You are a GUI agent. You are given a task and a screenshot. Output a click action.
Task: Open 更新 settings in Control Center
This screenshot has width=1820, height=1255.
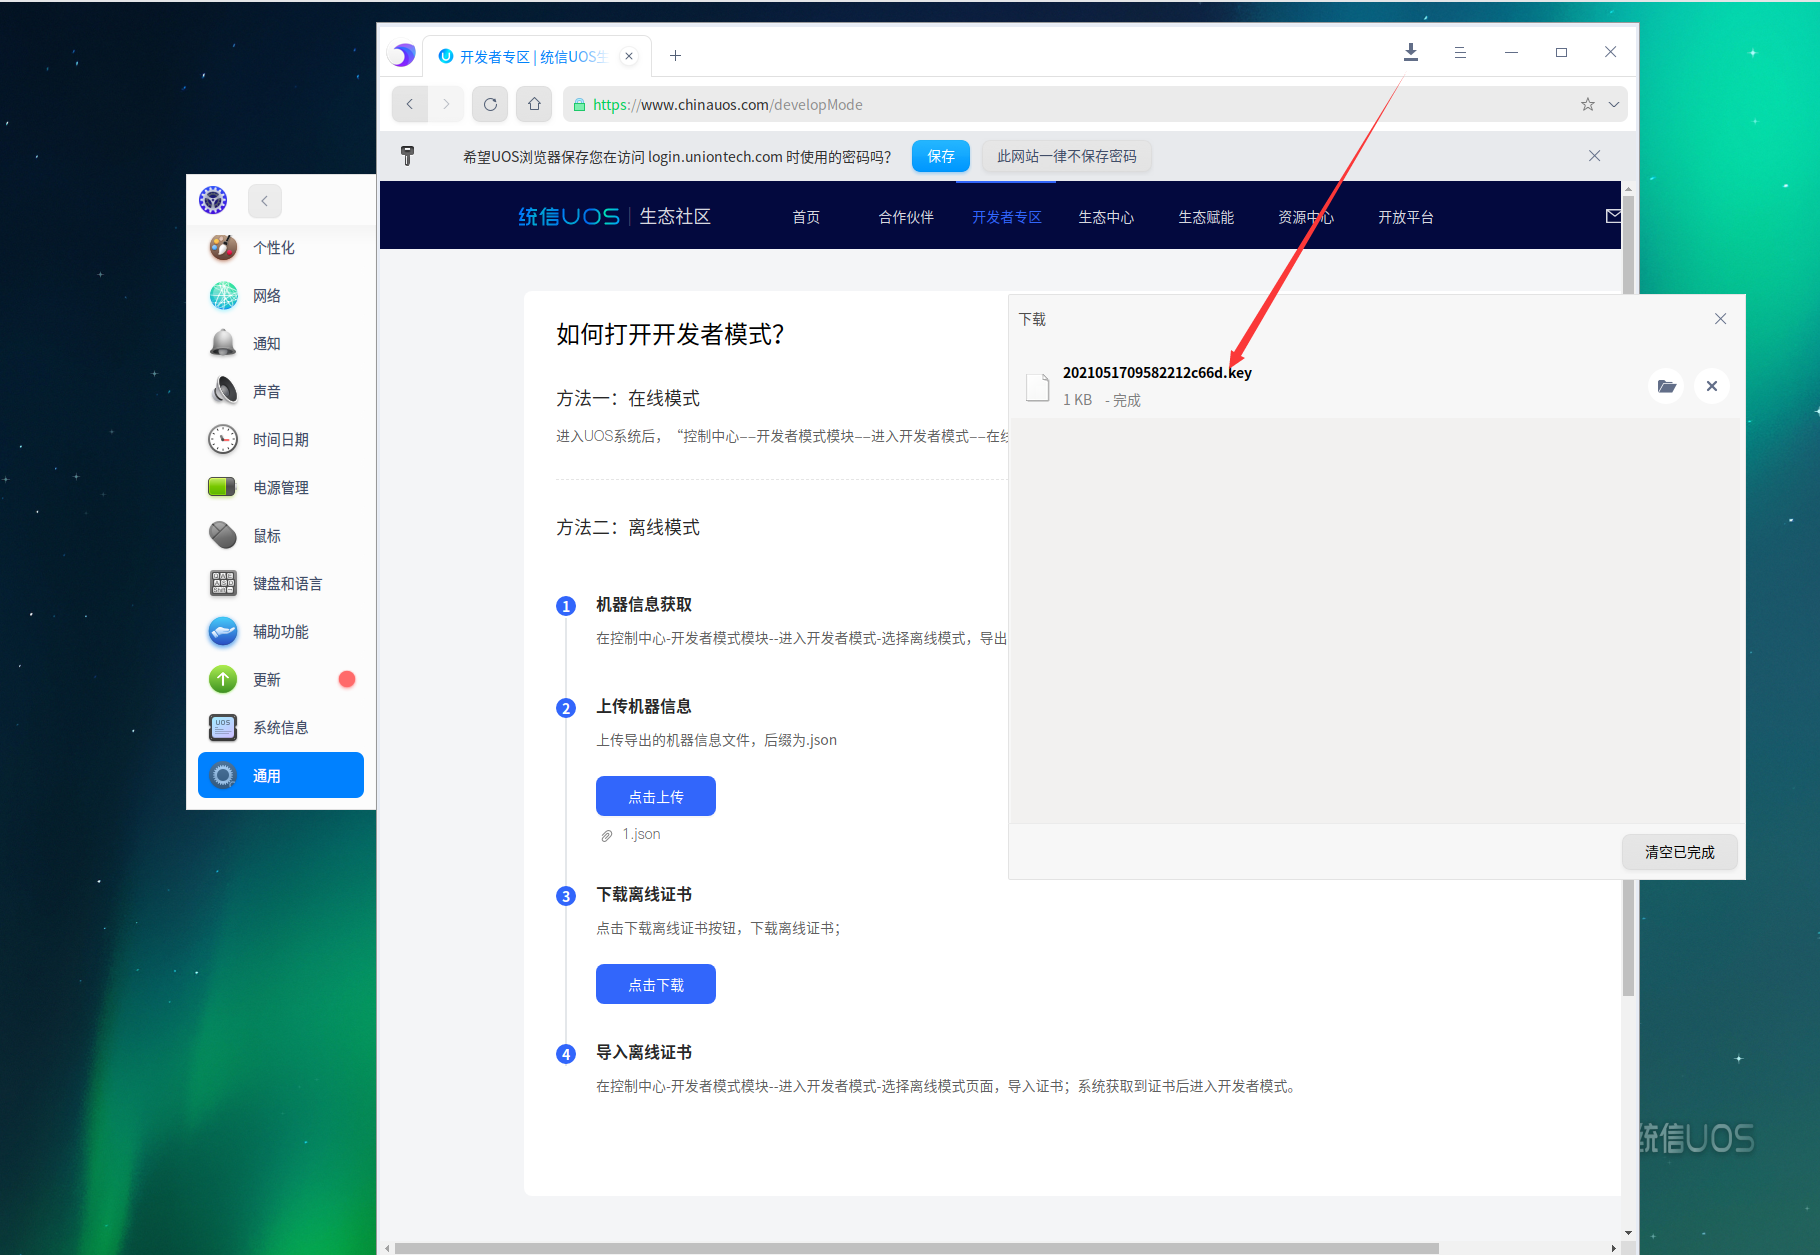[x=281, y=680]
